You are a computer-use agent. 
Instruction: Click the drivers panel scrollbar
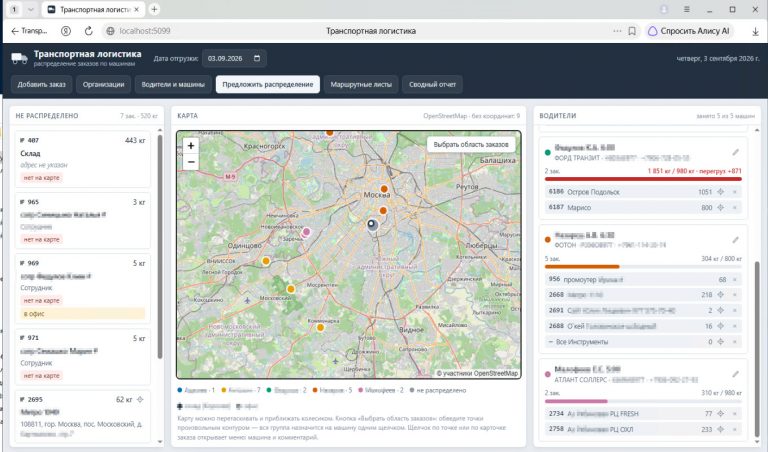[757, 350]
